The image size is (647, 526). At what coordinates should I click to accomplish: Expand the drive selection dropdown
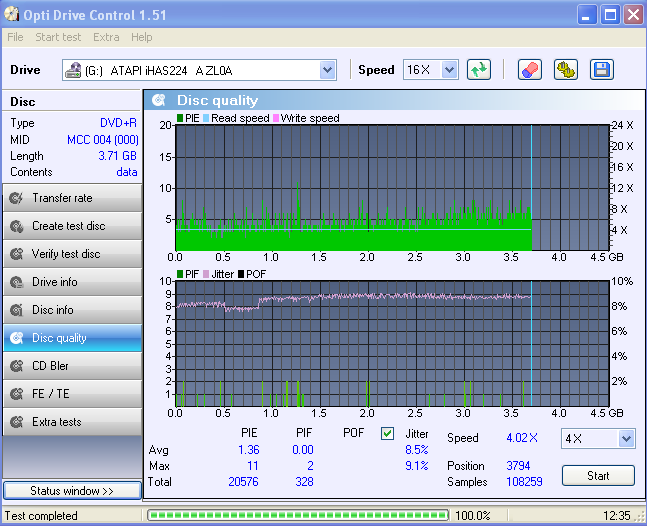327,70
